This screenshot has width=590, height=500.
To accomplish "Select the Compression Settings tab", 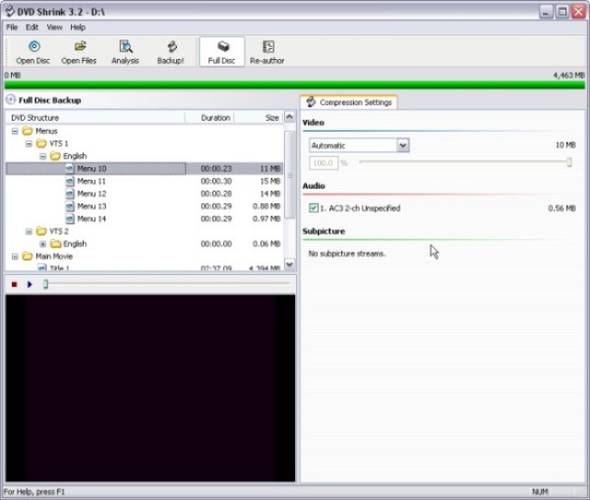I will coord(349,102).
